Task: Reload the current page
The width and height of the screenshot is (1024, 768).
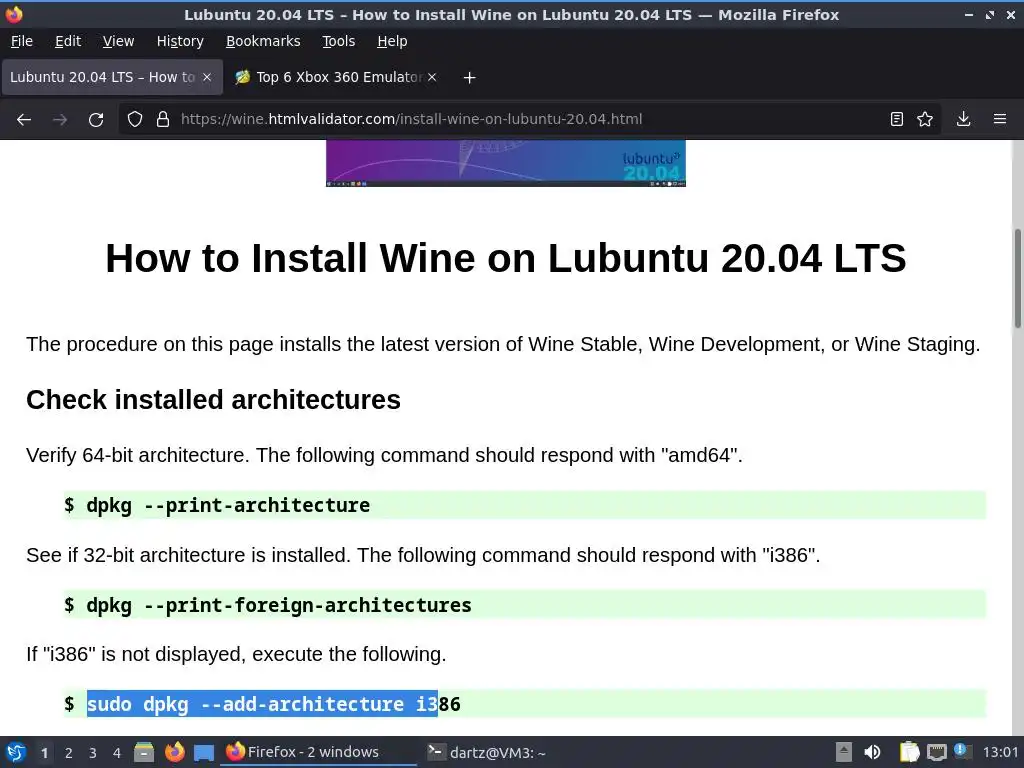Action: [96, 120]
